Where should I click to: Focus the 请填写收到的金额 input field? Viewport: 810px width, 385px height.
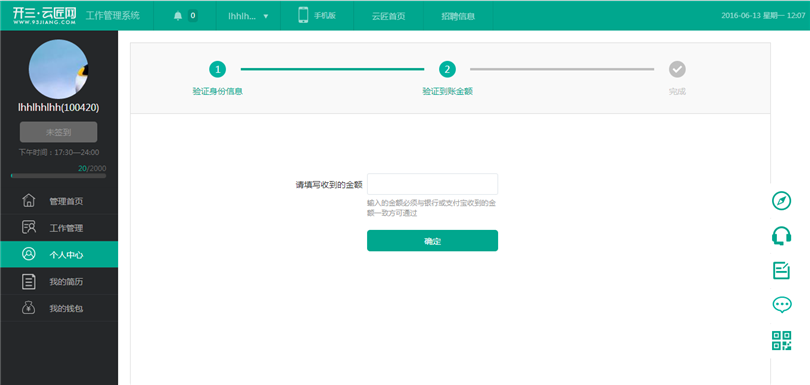[432, 184]
